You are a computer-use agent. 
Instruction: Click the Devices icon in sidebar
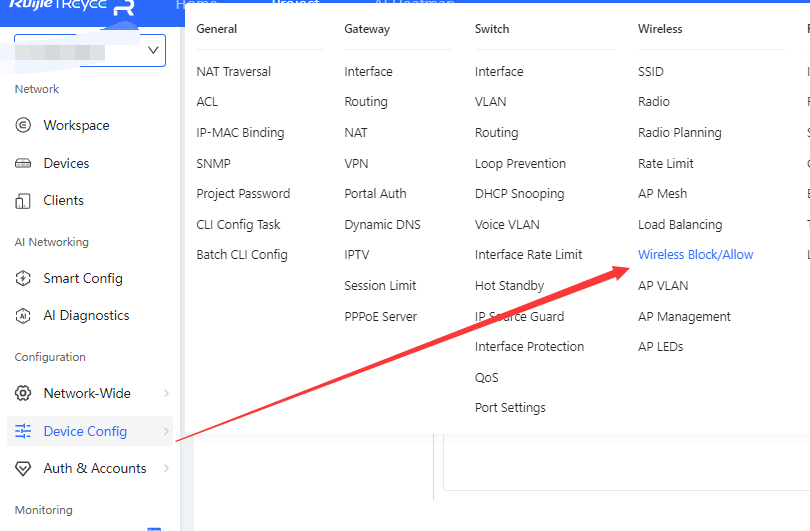(23, 163)
